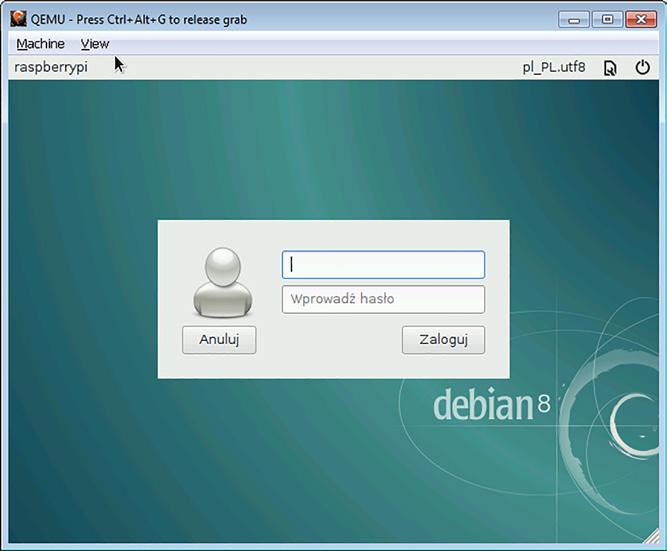Open the View menu
Viewport: 667px width, 551px height.
[x=95, y=44]
